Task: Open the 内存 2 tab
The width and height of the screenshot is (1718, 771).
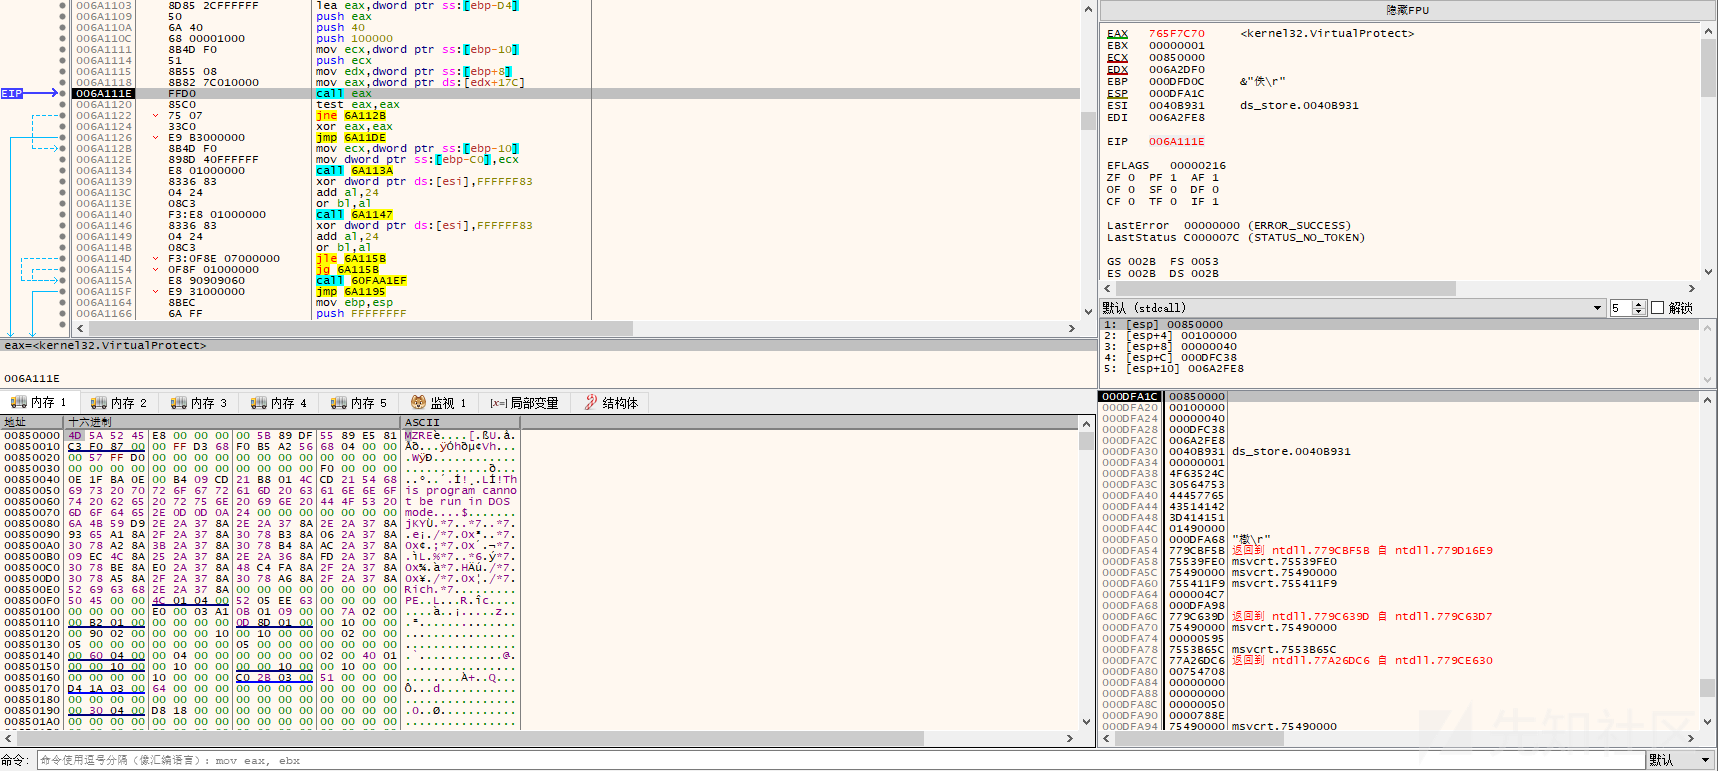Action: (x=120, y=403)
